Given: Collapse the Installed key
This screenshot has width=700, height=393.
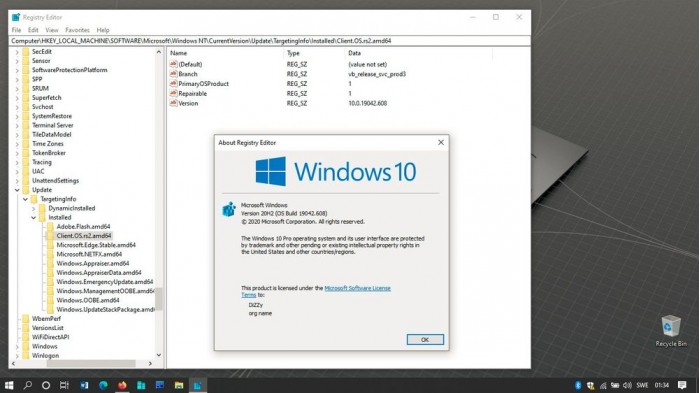Looking at the screenshot, I should [33, 217].
